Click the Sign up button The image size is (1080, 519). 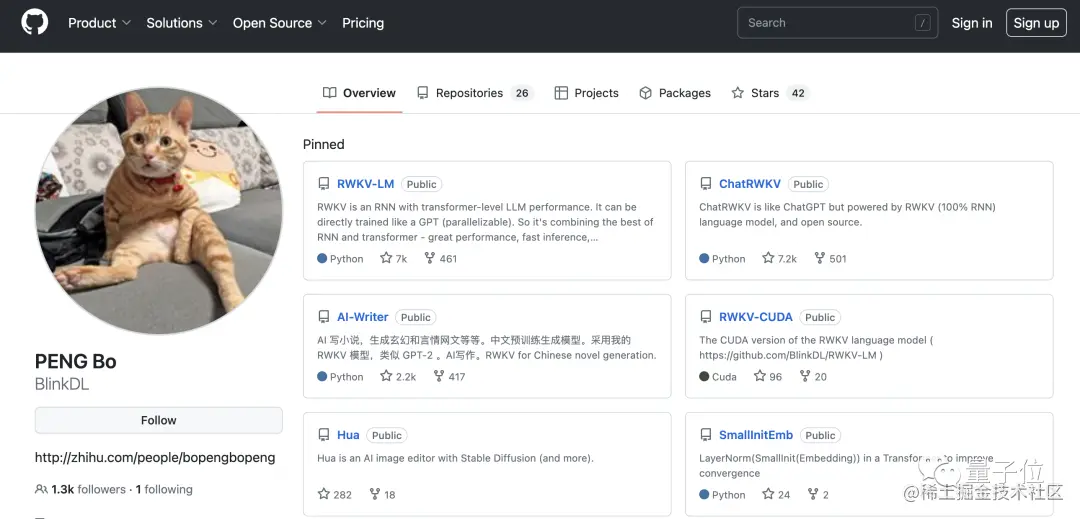1036,23
